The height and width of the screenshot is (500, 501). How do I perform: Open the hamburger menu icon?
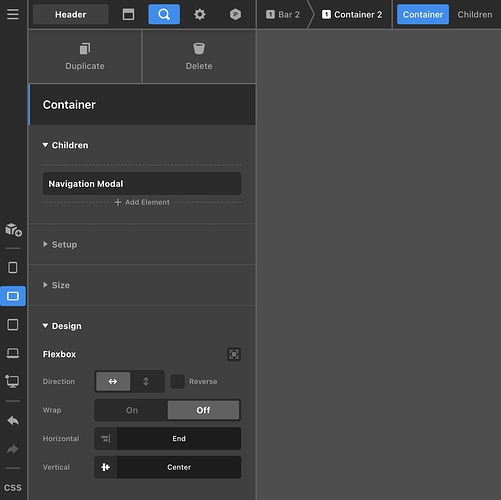tap(13, 14)
